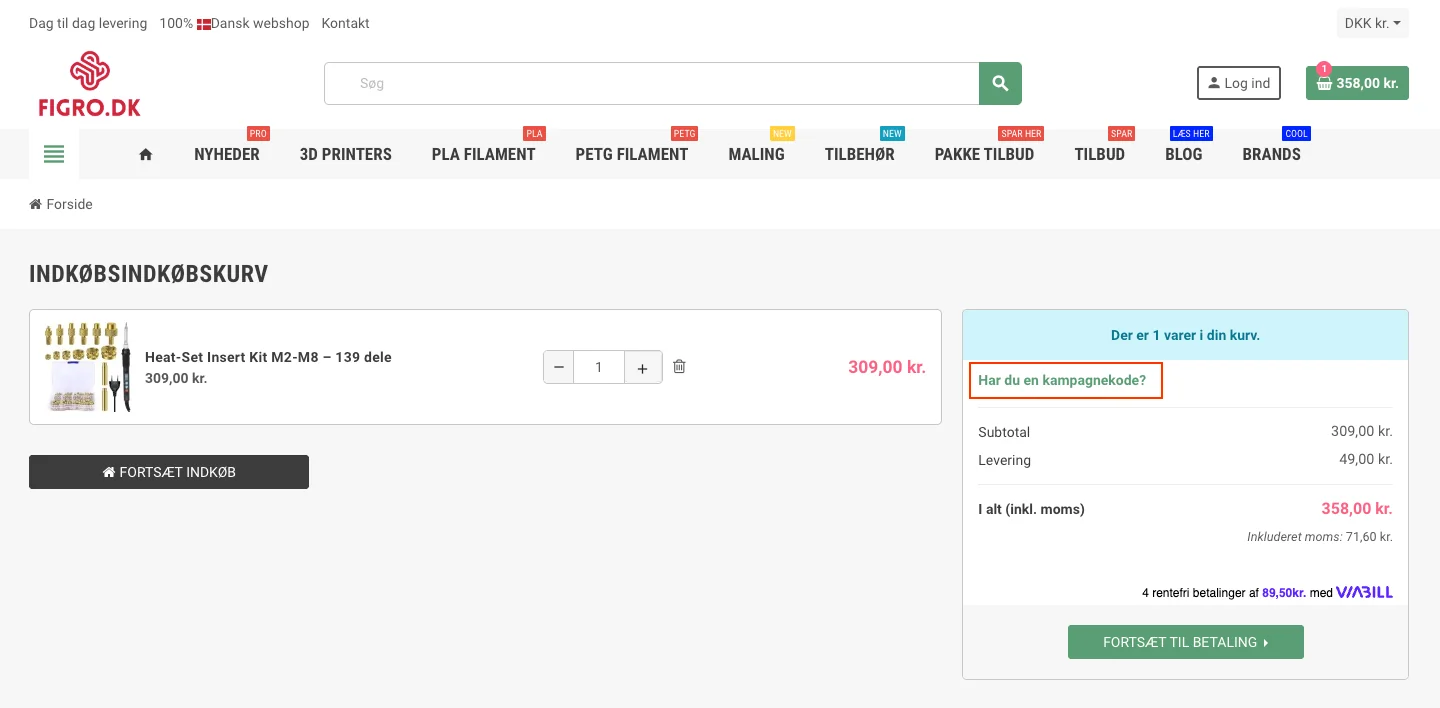Increase quantity with the plus button

coord(643,367)
